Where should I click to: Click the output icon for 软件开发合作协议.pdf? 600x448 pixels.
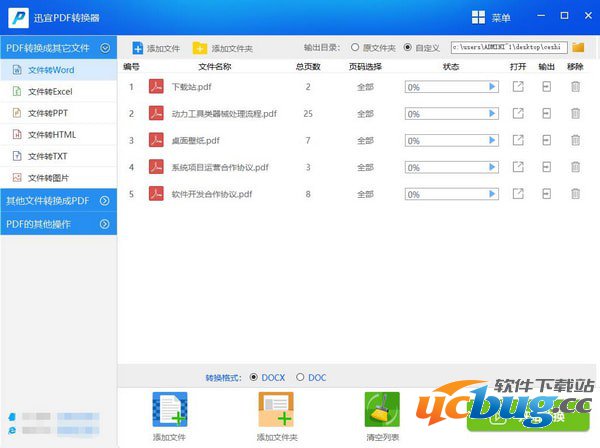tap(546, 193)
